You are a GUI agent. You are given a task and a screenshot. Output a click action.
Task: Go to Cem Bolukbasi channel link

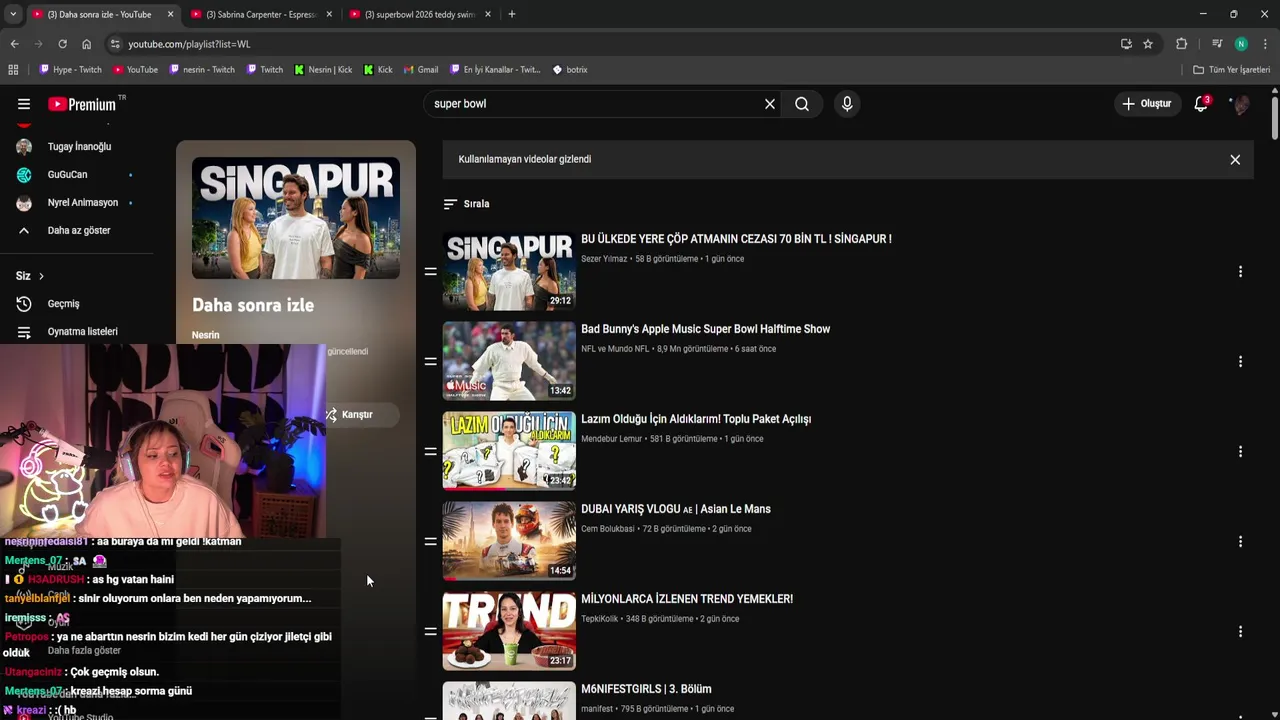coord(608,529)
